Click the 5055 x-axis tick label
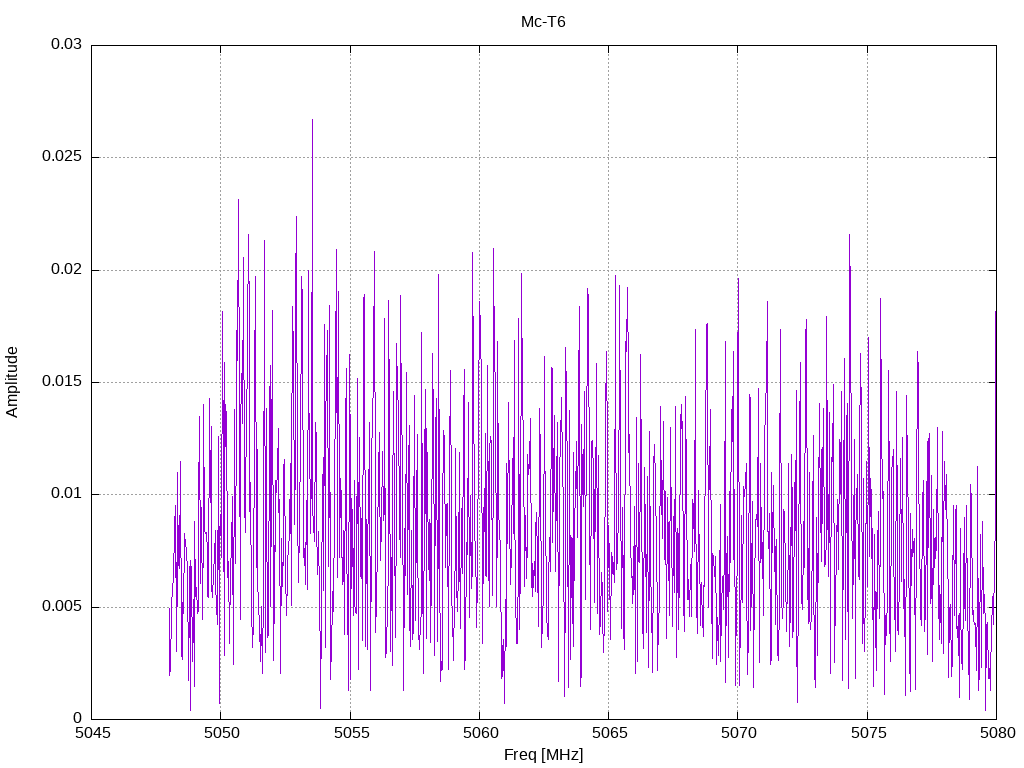The width and height of the screenshot is (1024, 768). tap(351, 733)
